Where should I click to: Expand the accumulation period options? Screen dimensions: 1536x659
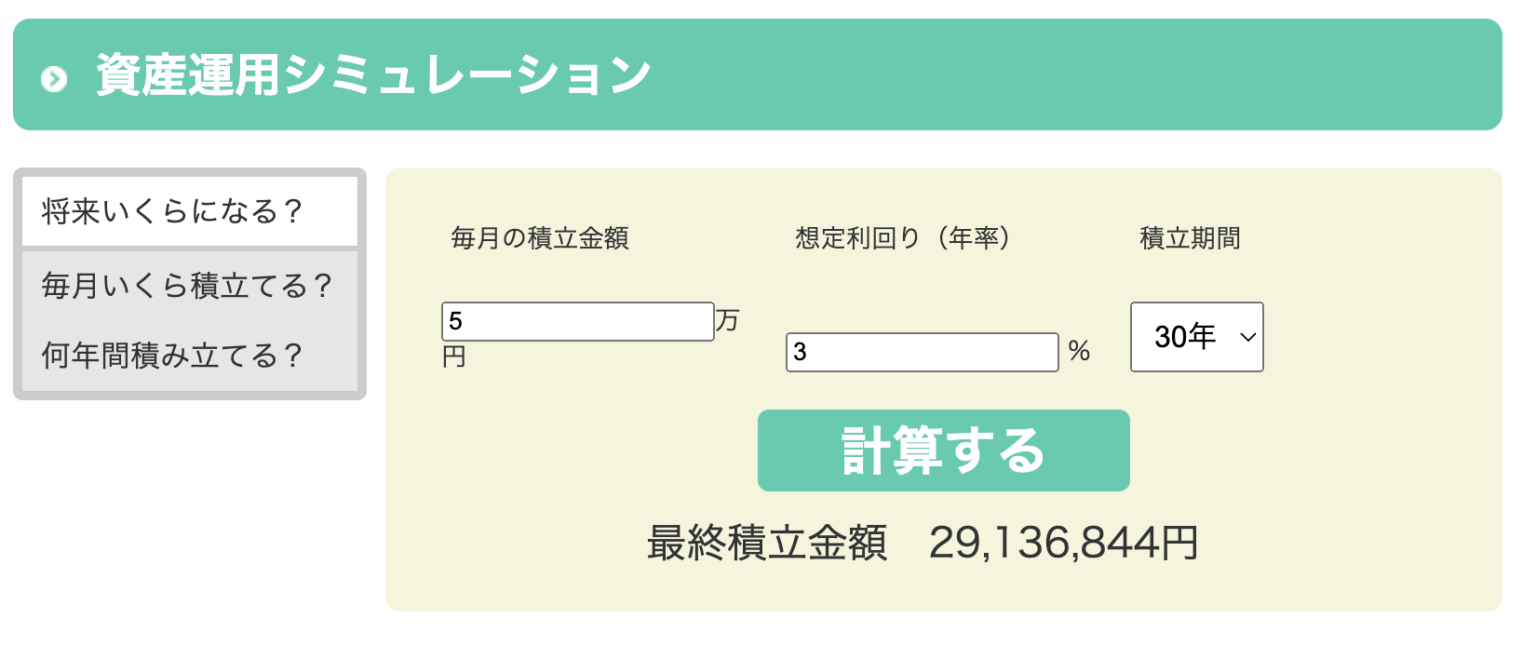tap(1196, 337)
